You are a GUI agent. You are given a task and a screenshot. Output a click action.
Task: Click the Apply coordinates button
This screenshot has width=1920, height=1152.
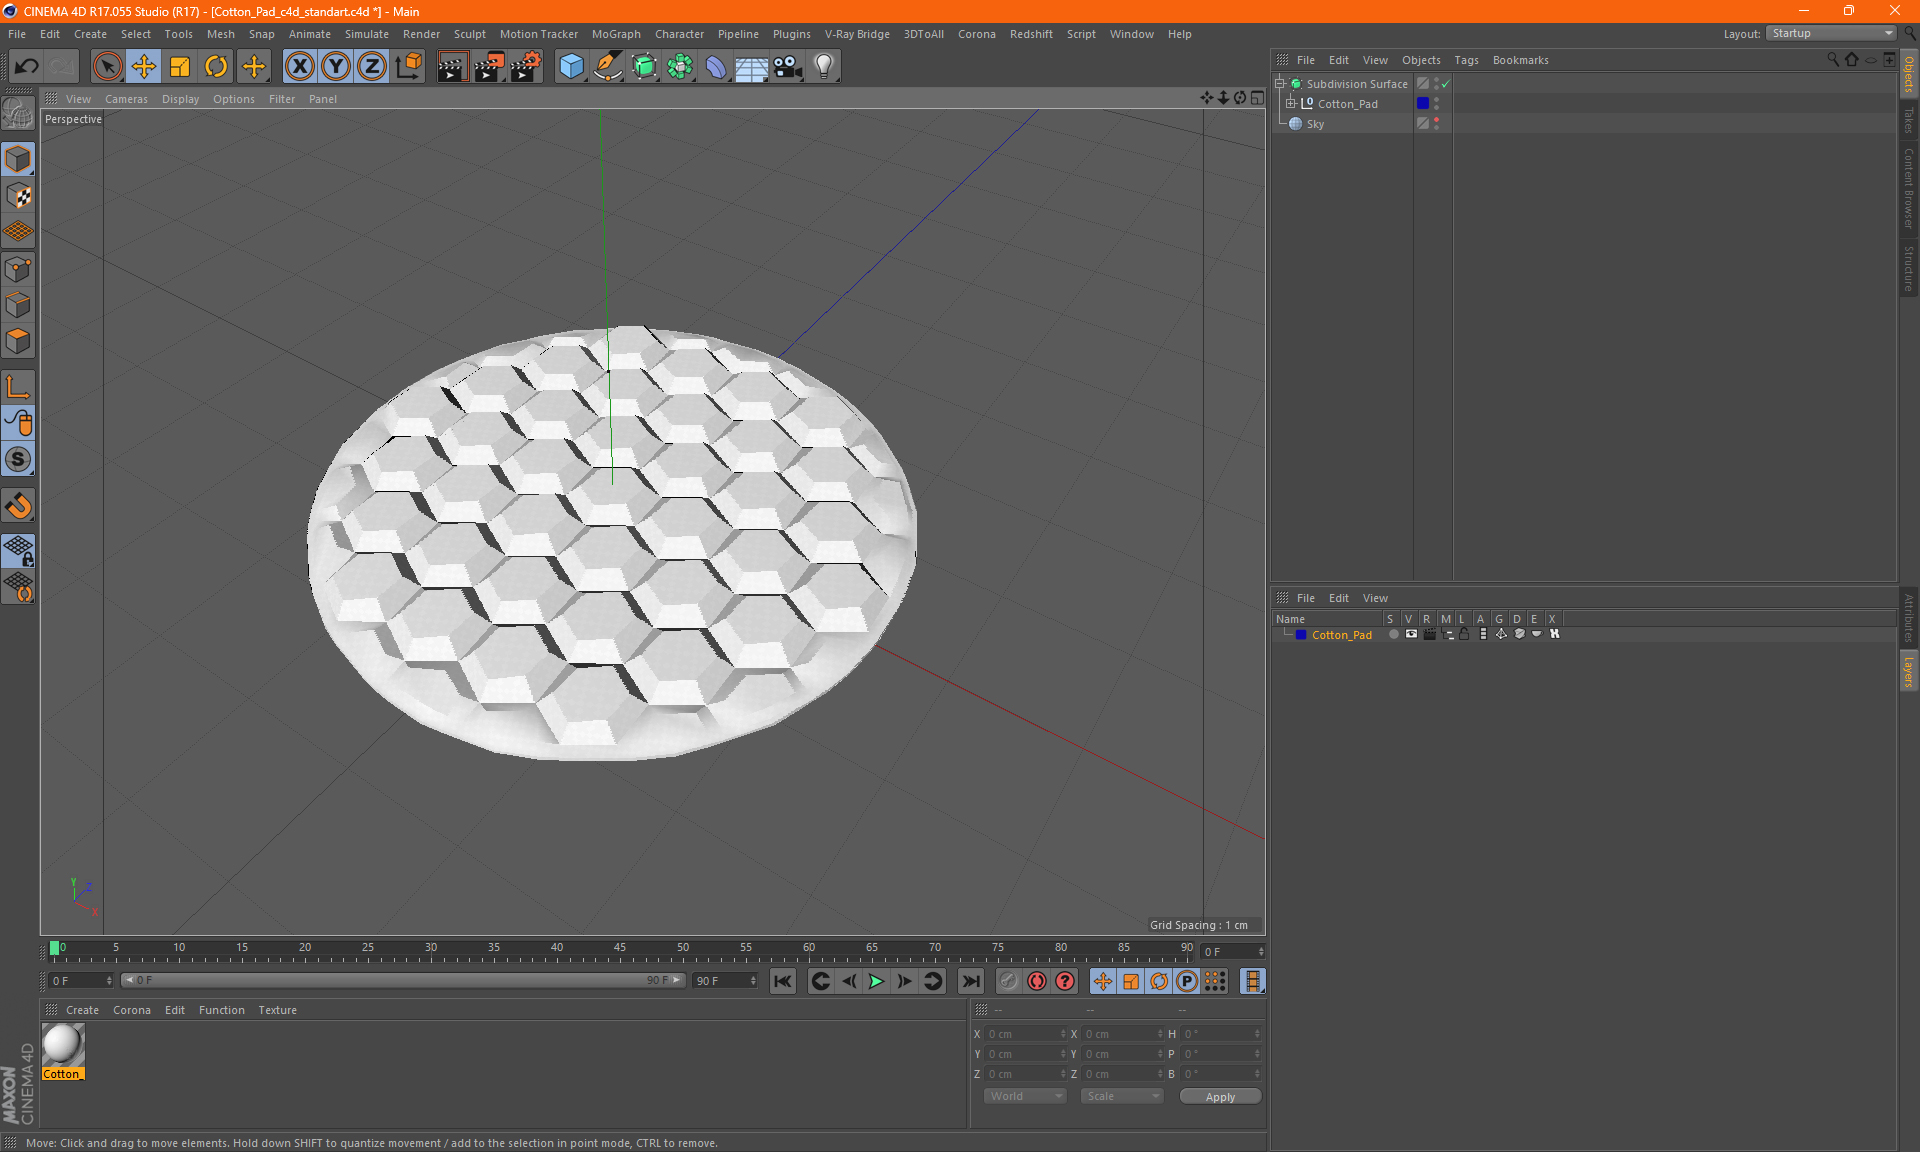click(x=1220, y=1097)
